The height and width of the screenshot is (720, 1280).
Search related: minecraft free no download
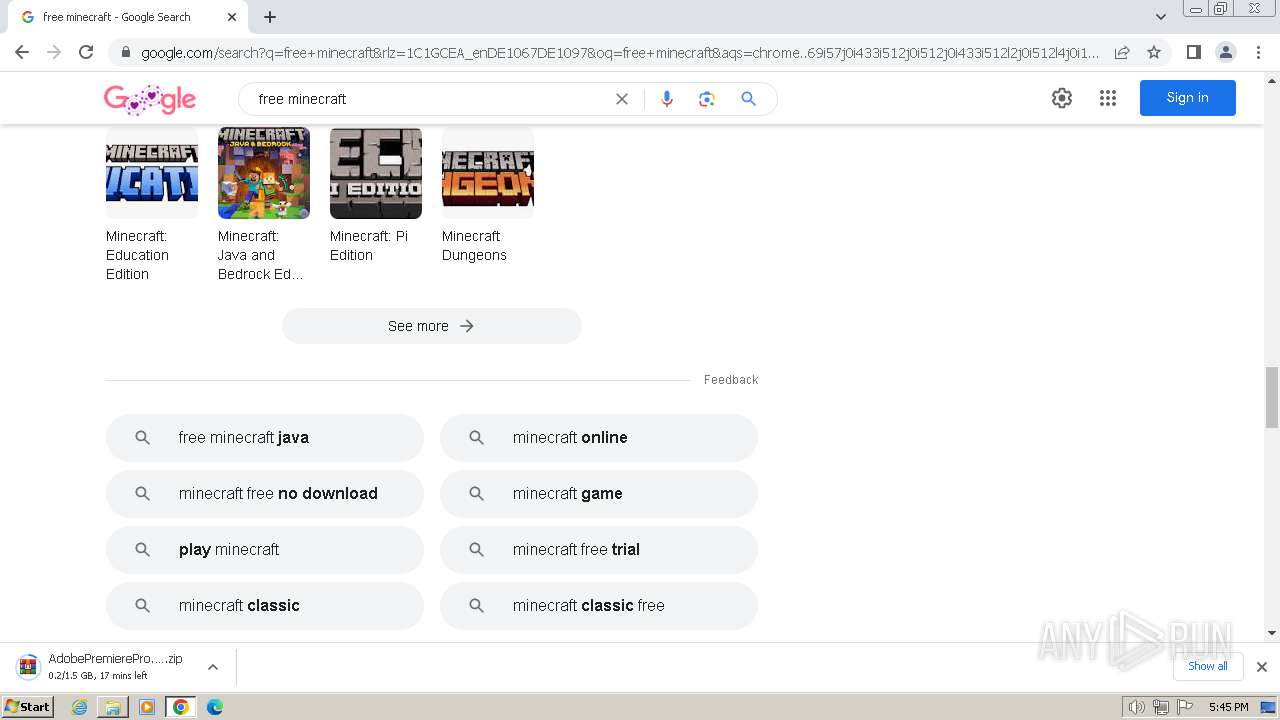pyautogui.click(x=265, y=494)
